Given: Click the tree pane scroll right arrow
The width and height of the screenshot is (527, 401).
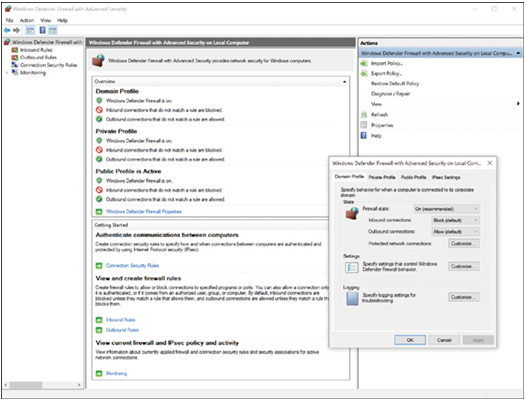Looking at the screenshot, I should click(x=79, y=385).
